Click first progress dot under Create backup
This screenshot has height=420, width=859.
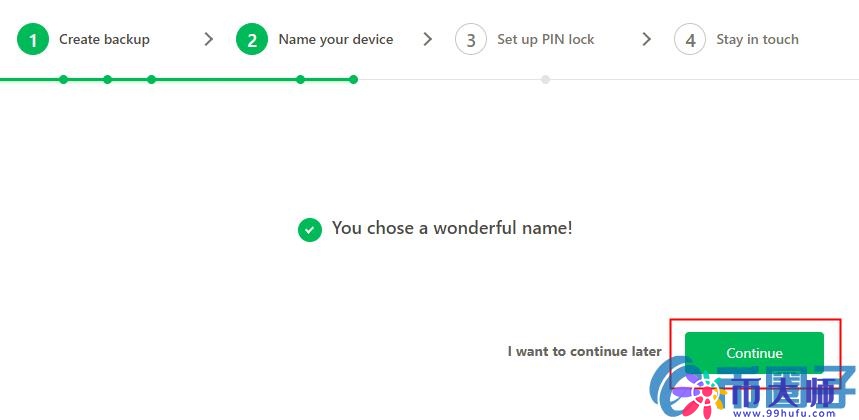tap(64, 79)
